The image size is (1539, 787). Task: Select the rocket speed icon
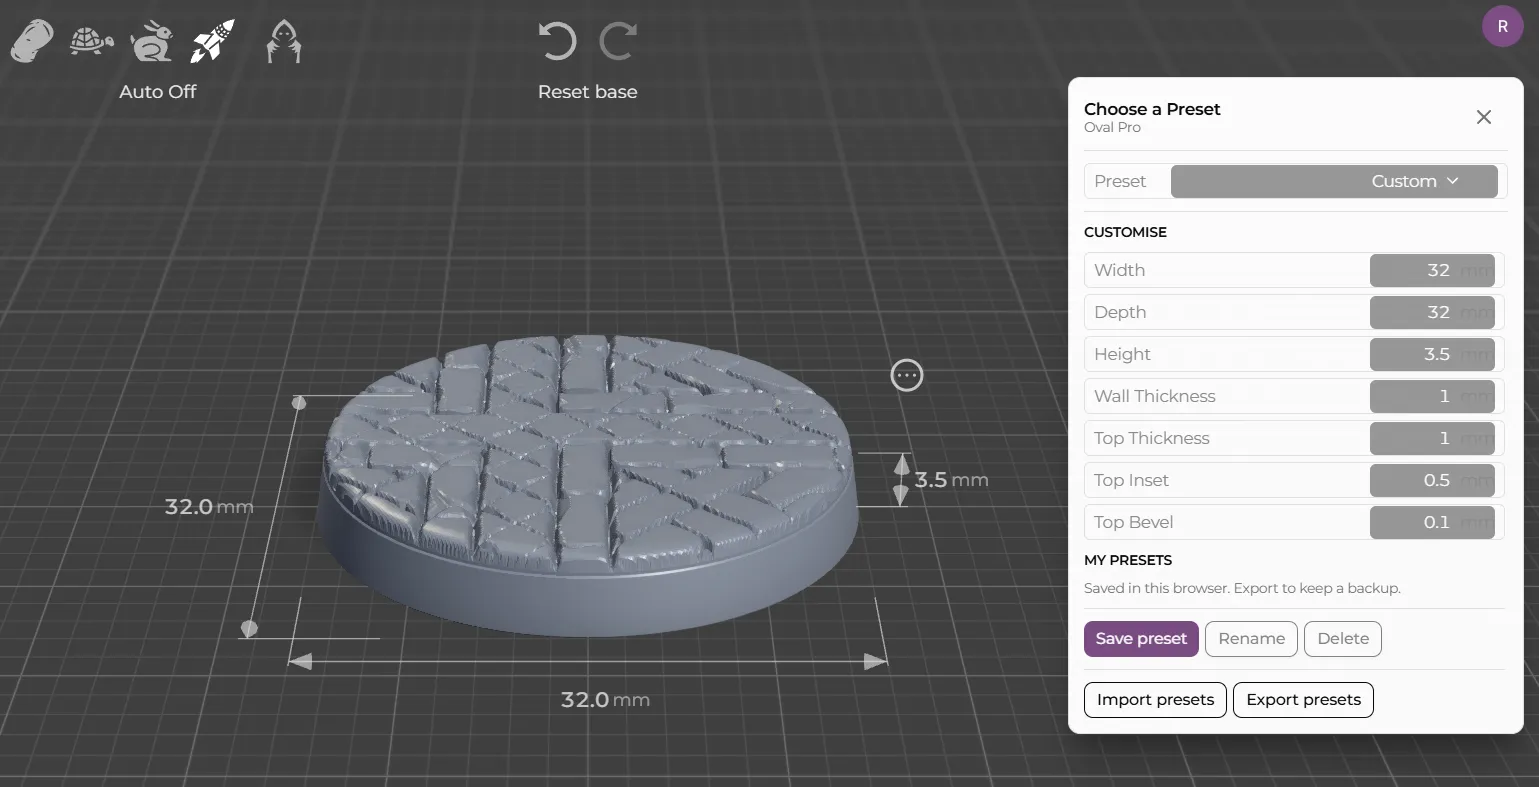(x=212, y=42)
